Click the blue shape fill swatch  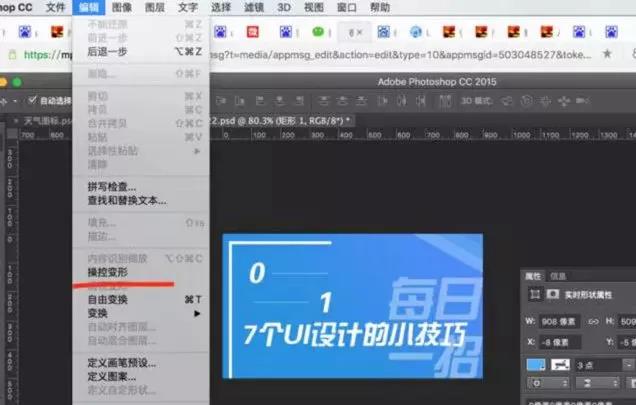tap(536, 365)
